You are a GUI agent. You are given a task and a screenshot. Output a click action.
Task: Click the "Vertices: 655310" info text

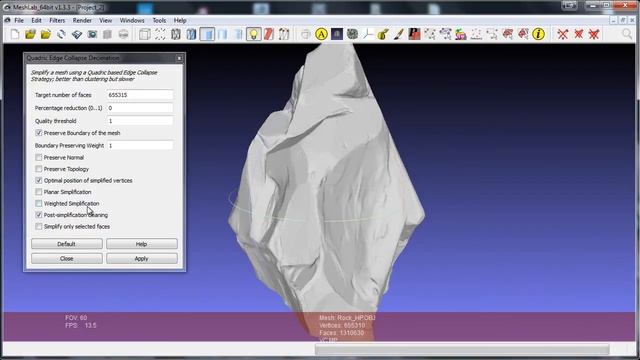coord(342,325)
